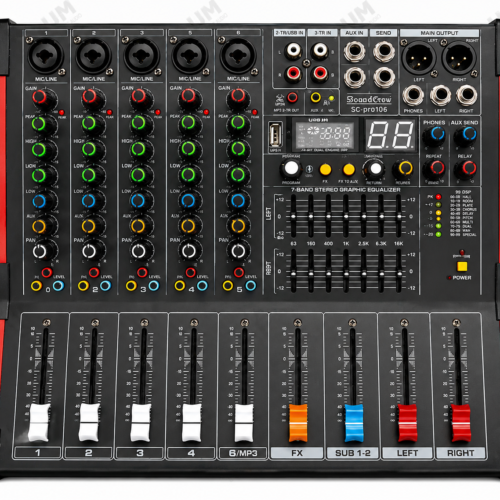Click the channel 3 MIC/LINE combo input jack
The image size is (500, 500).
[141, 56]
